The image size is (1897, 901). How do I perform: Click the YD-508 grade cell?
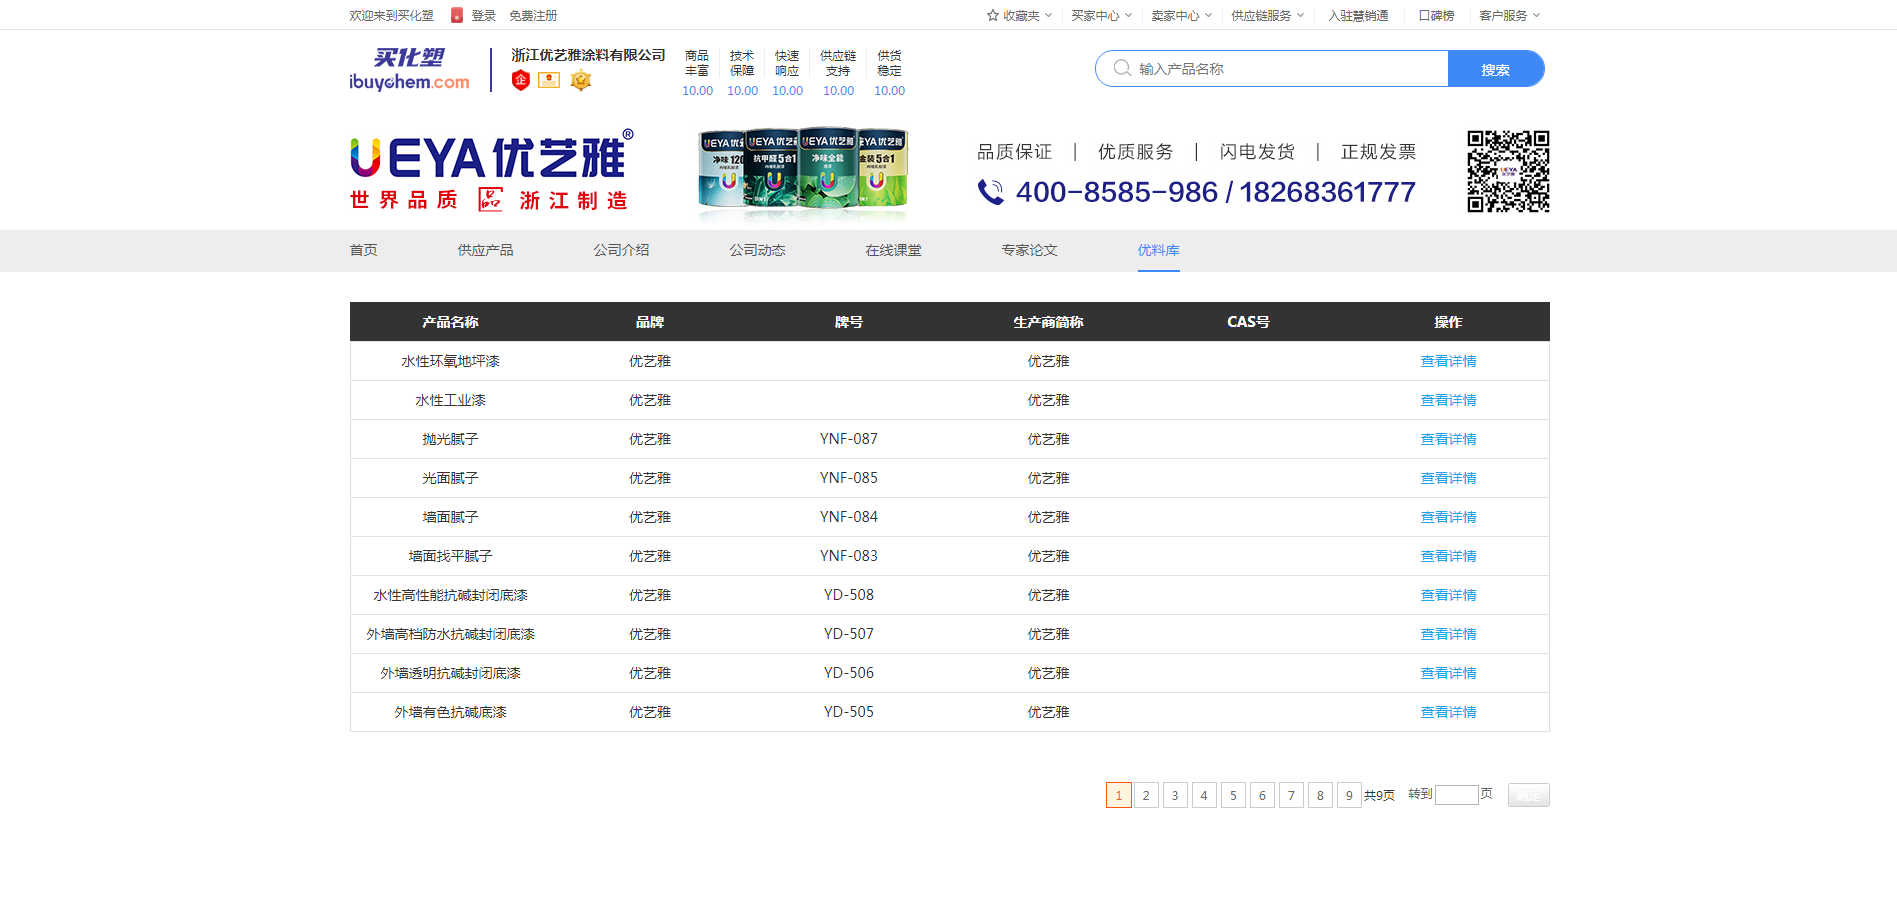(x=849, y=595)
